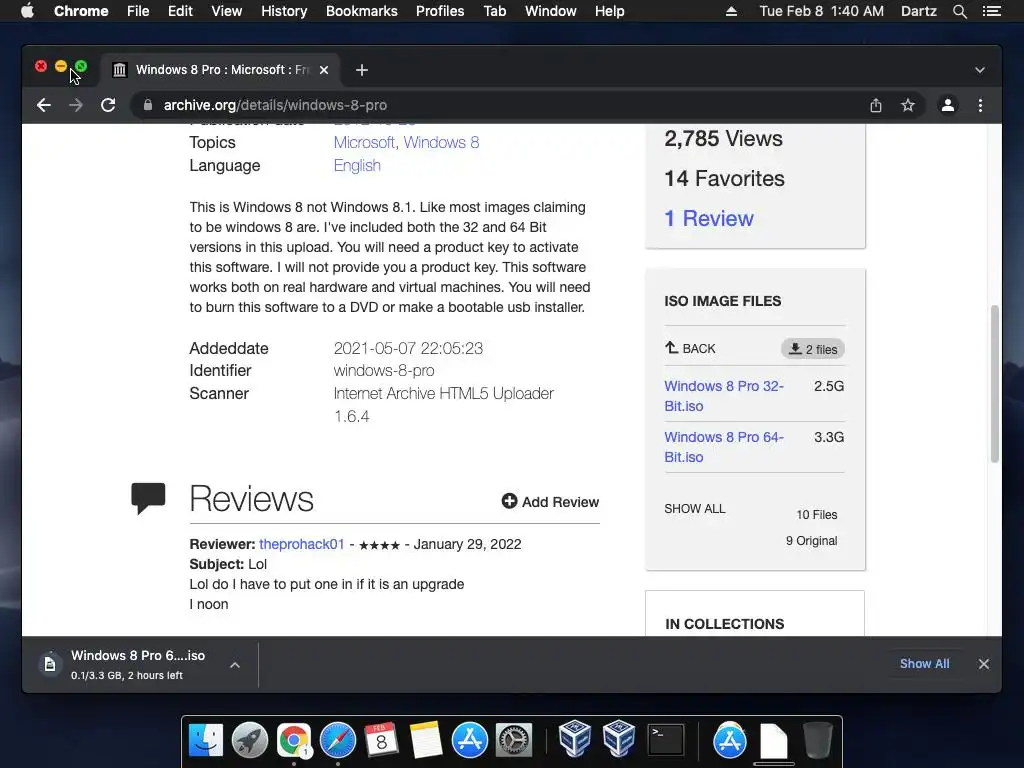Image resolution: width=1024 pixels, height=768 pixels.
Task: Close the Windows 8 Pro tab
Action: pyautogui.click(x=324, y=70)
